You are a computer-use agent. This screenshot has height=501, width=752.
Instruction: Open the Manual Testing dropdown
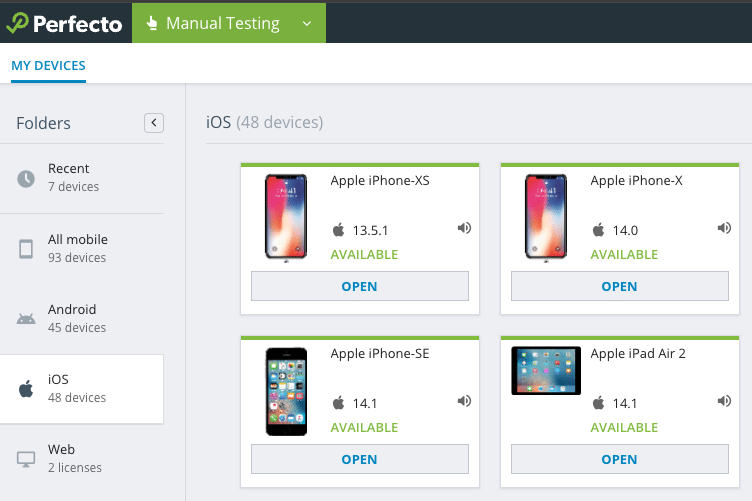(306, 23)
